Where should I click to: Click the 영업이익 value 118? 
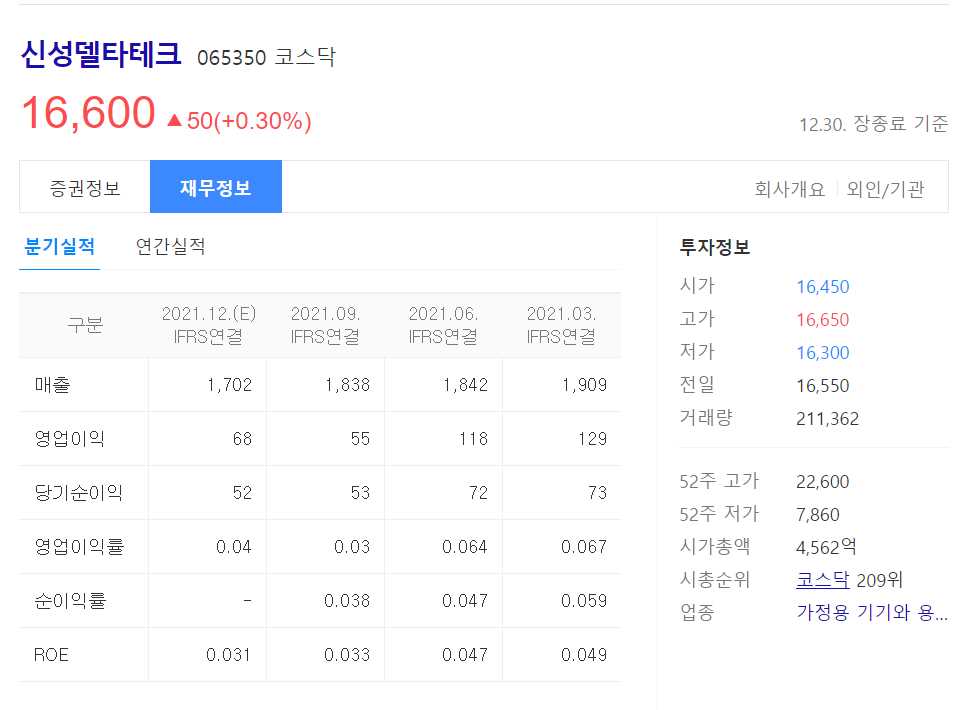[474, 439]
